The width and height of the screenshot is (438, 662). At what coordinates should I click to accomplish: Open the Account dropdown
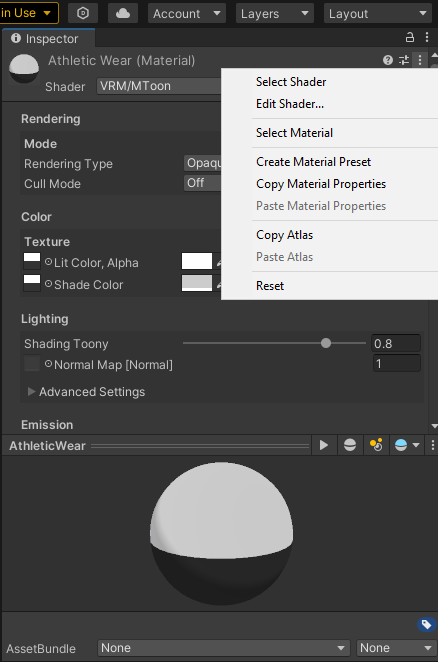(187, 13)
